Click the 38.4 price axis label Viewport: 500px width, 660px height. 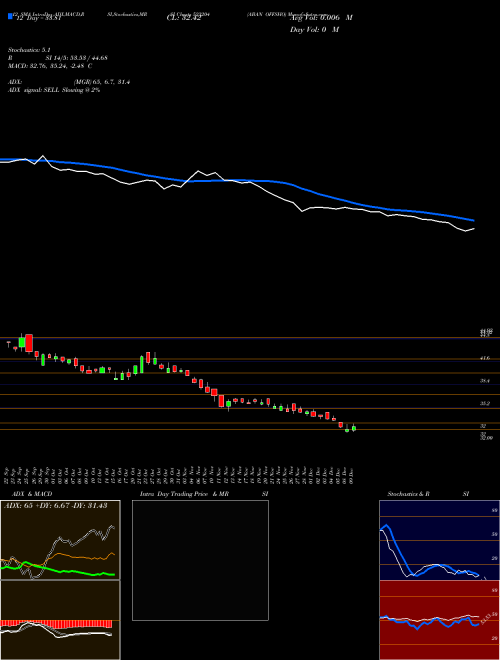coord(485,381)
